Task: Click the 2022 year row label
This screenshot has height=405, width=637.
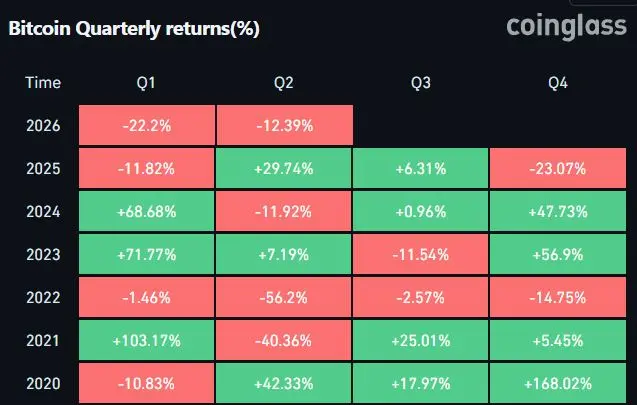Action: click(x=43, y=298)
